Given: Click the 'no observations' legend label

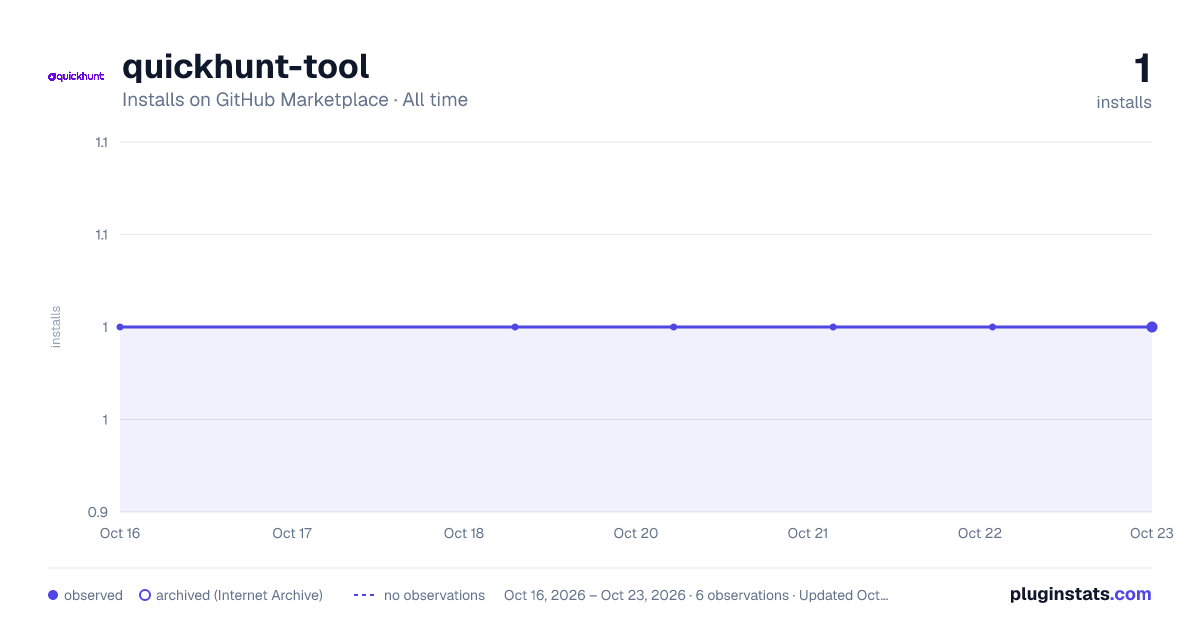Looking at the screenshot, I should [434, 595].
